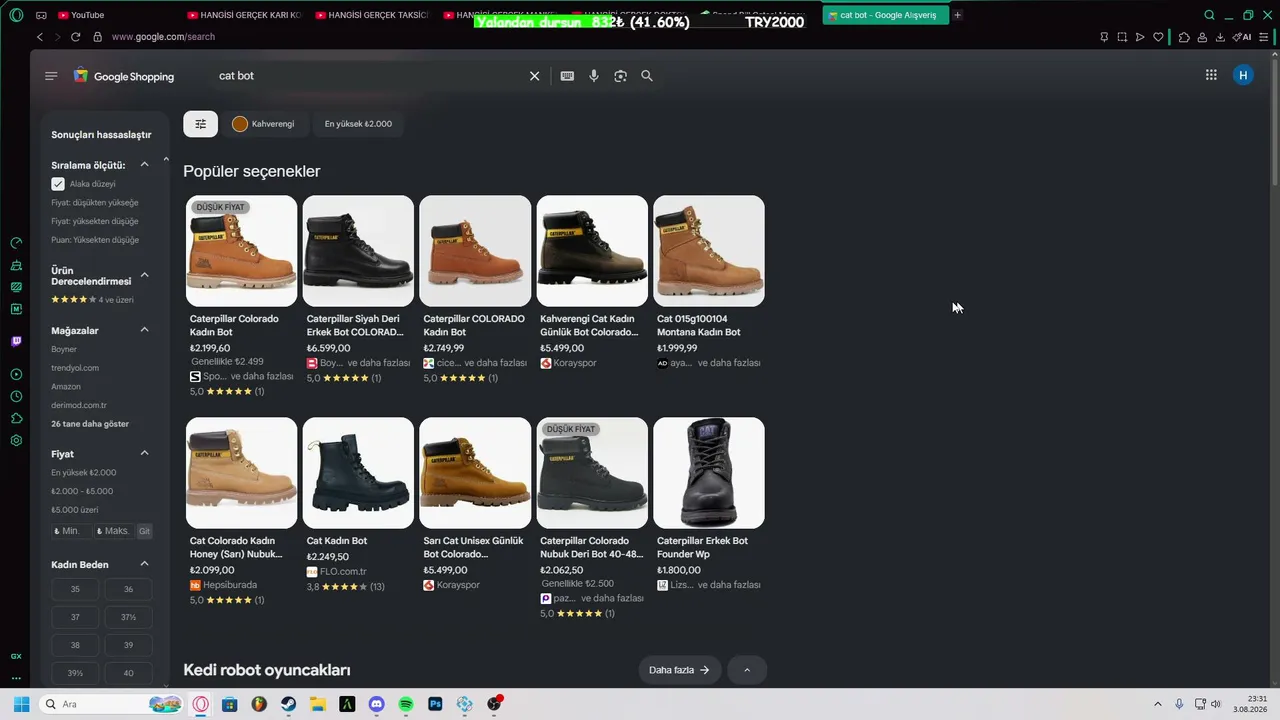Open the browser downloads icon
Screen dimensions: 1280x720
click(1220, 37)
